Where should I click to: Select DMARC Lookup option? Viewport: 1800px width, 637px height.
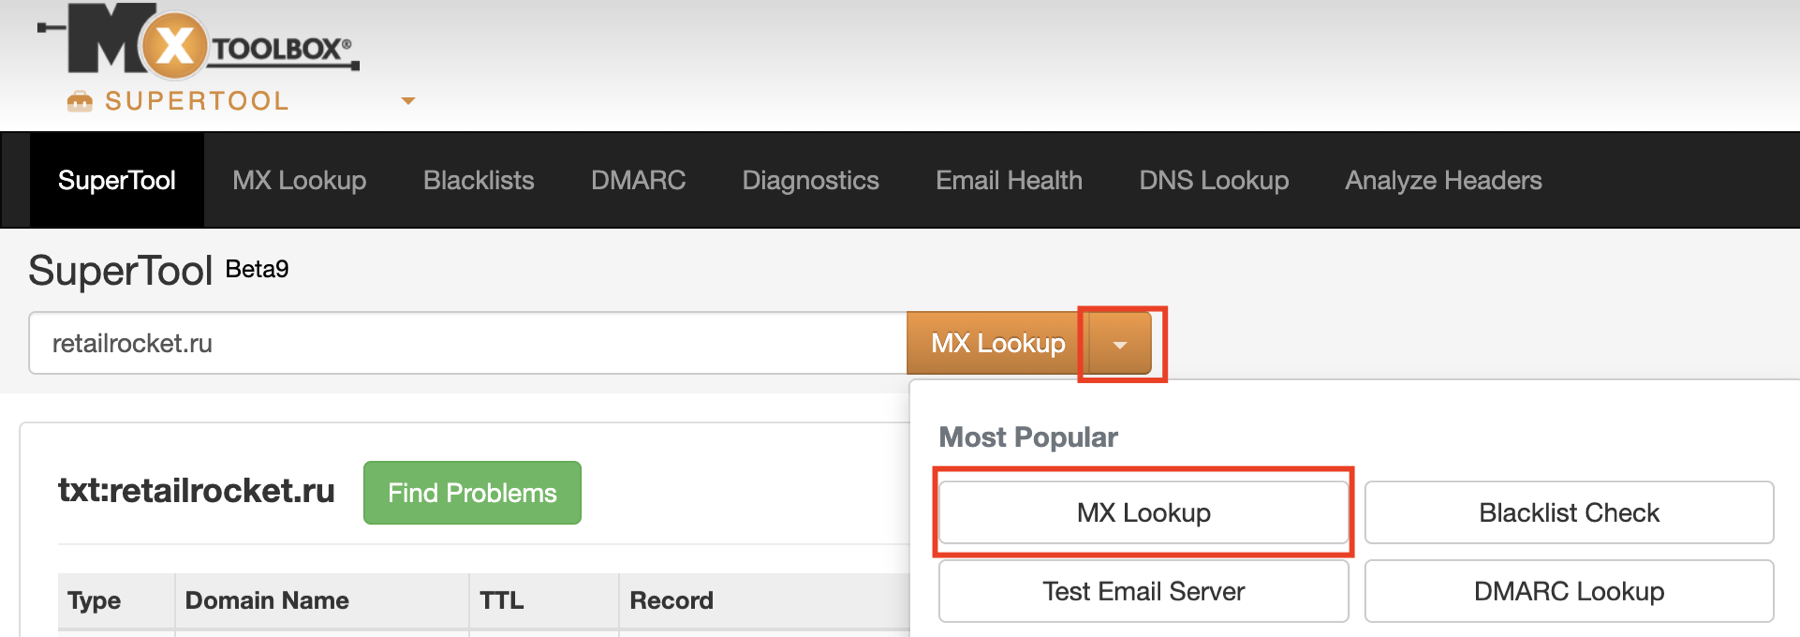pos(1569,591)
